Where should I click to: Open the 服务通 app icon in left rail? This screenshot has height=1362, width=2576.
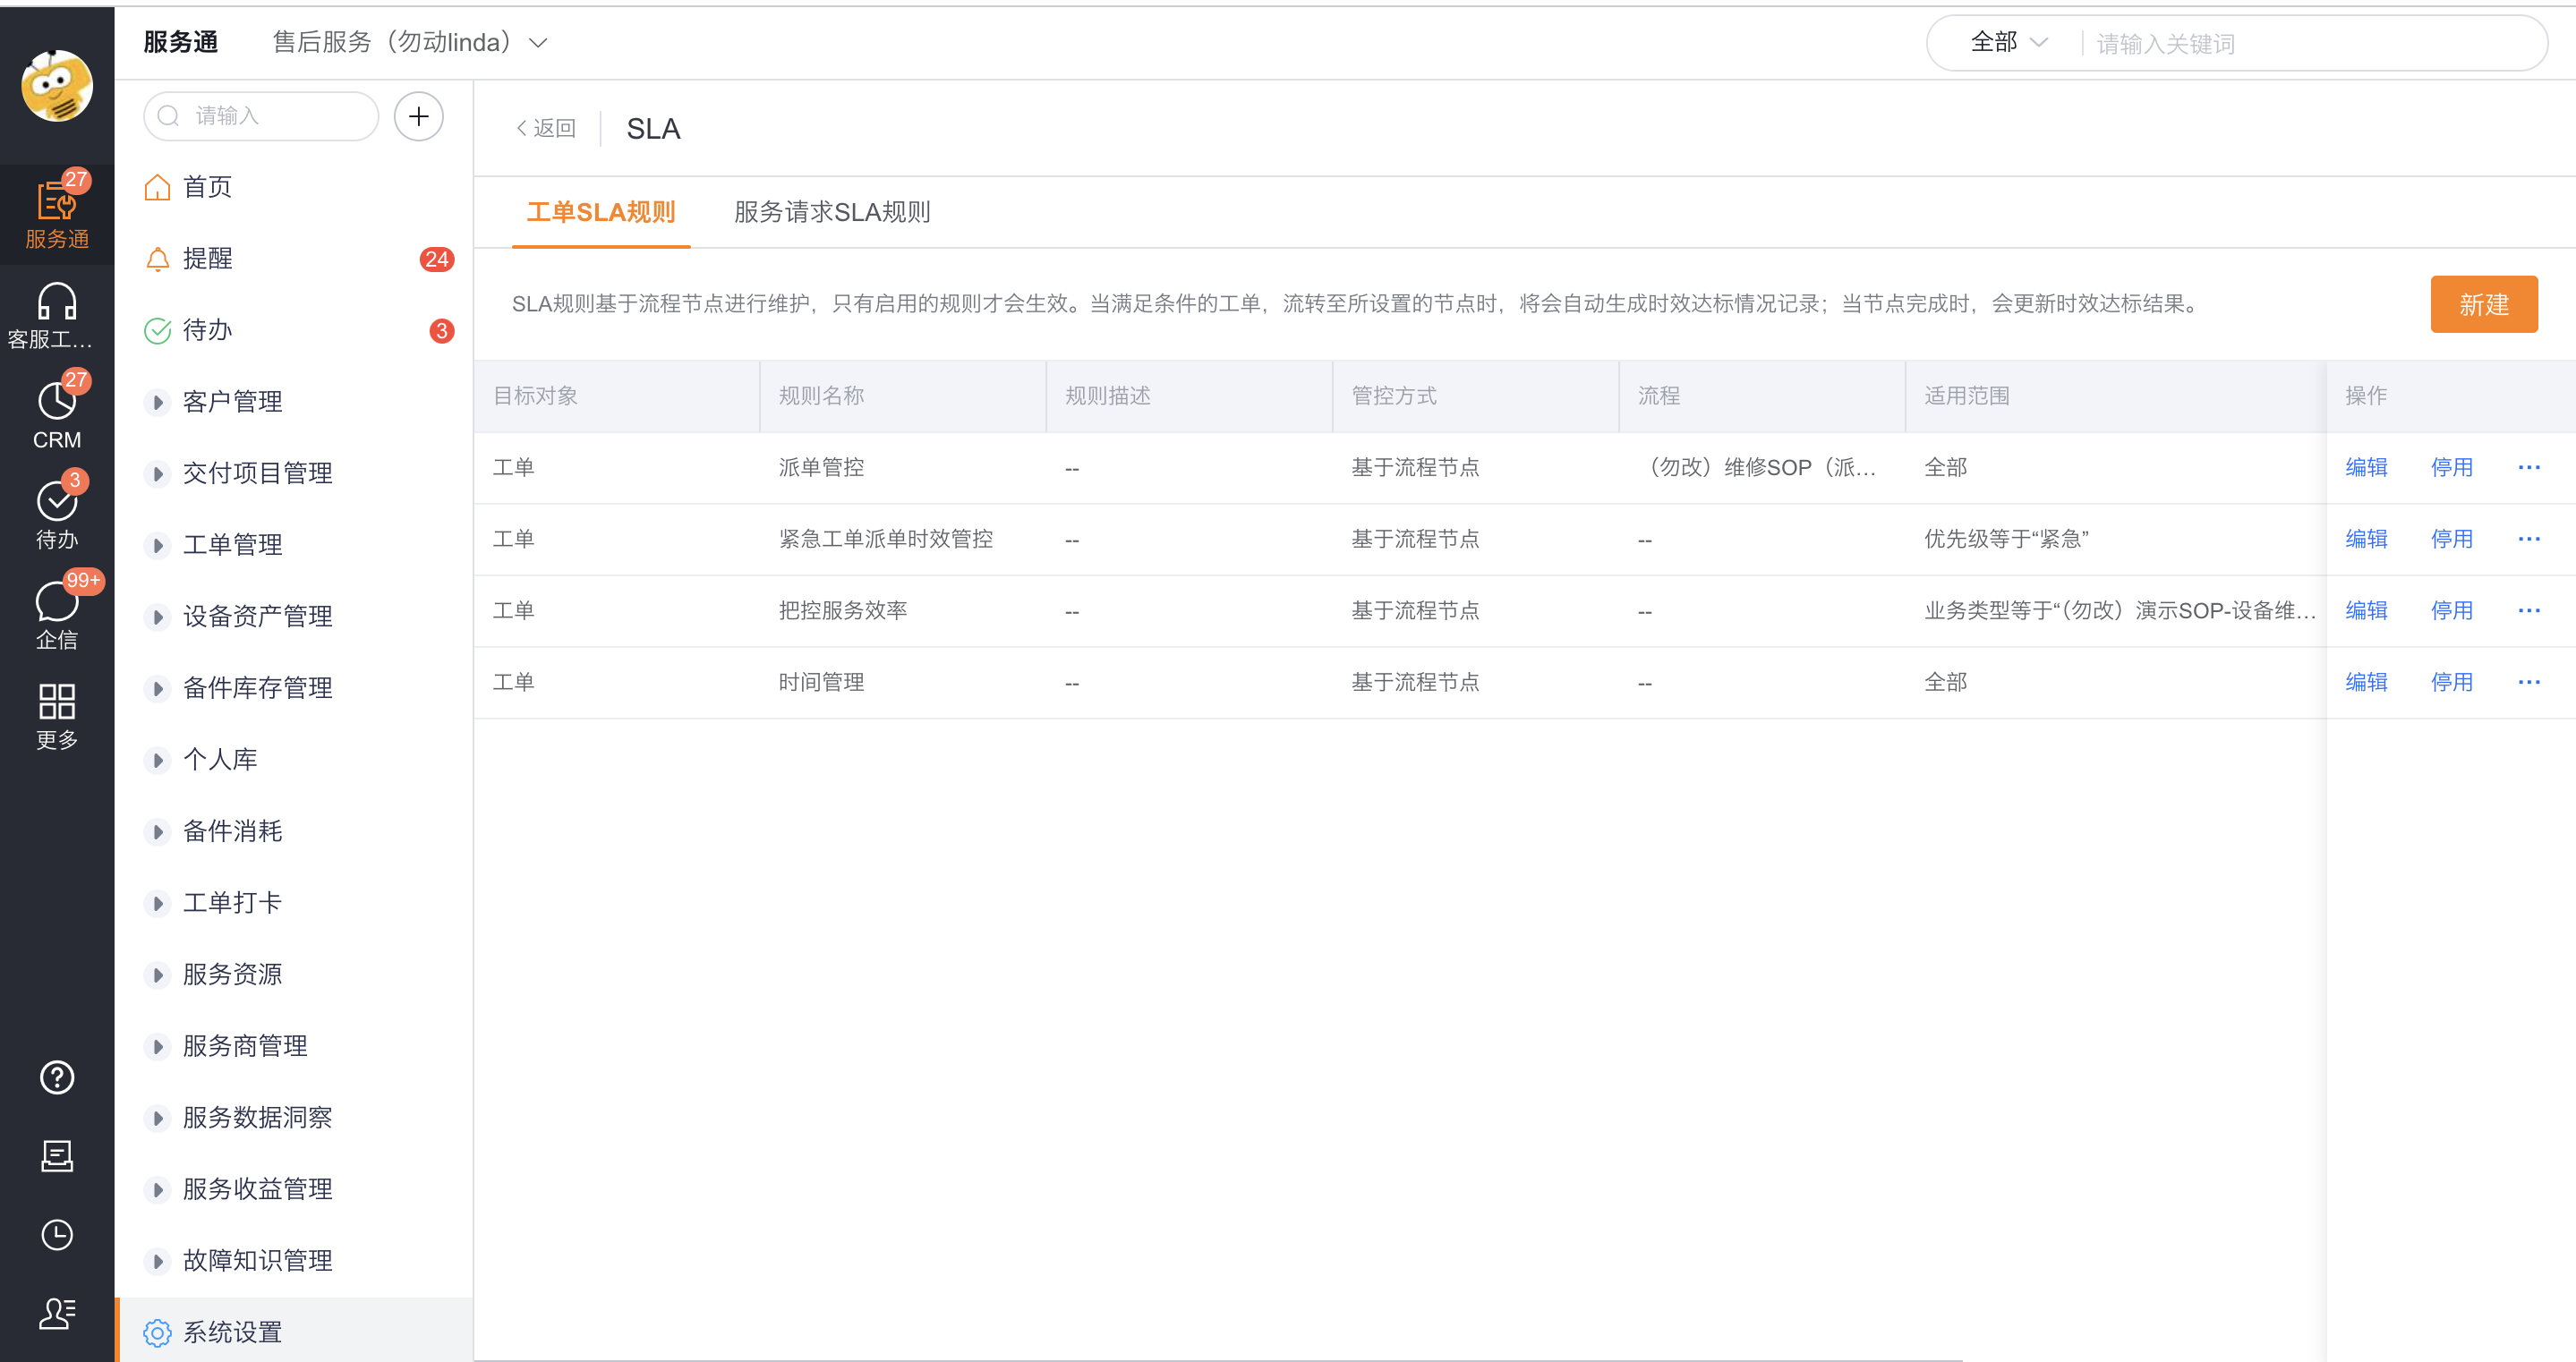[57, 214]
